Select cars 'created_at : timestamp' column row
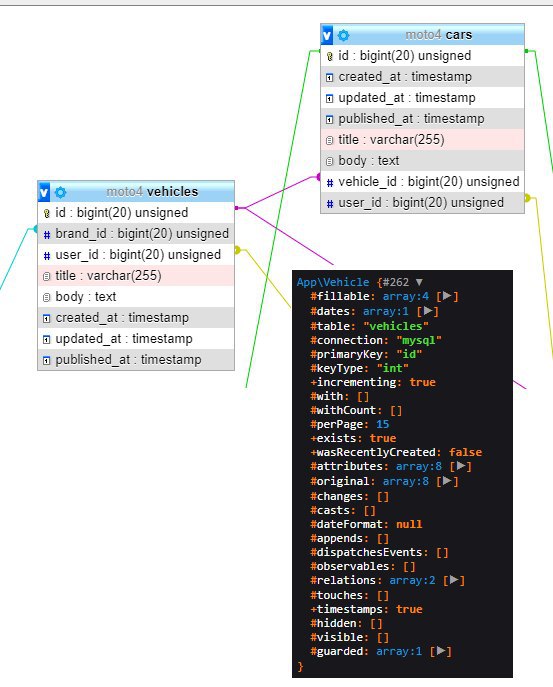This screenshot has width=553, height=687. pos(422,77)
